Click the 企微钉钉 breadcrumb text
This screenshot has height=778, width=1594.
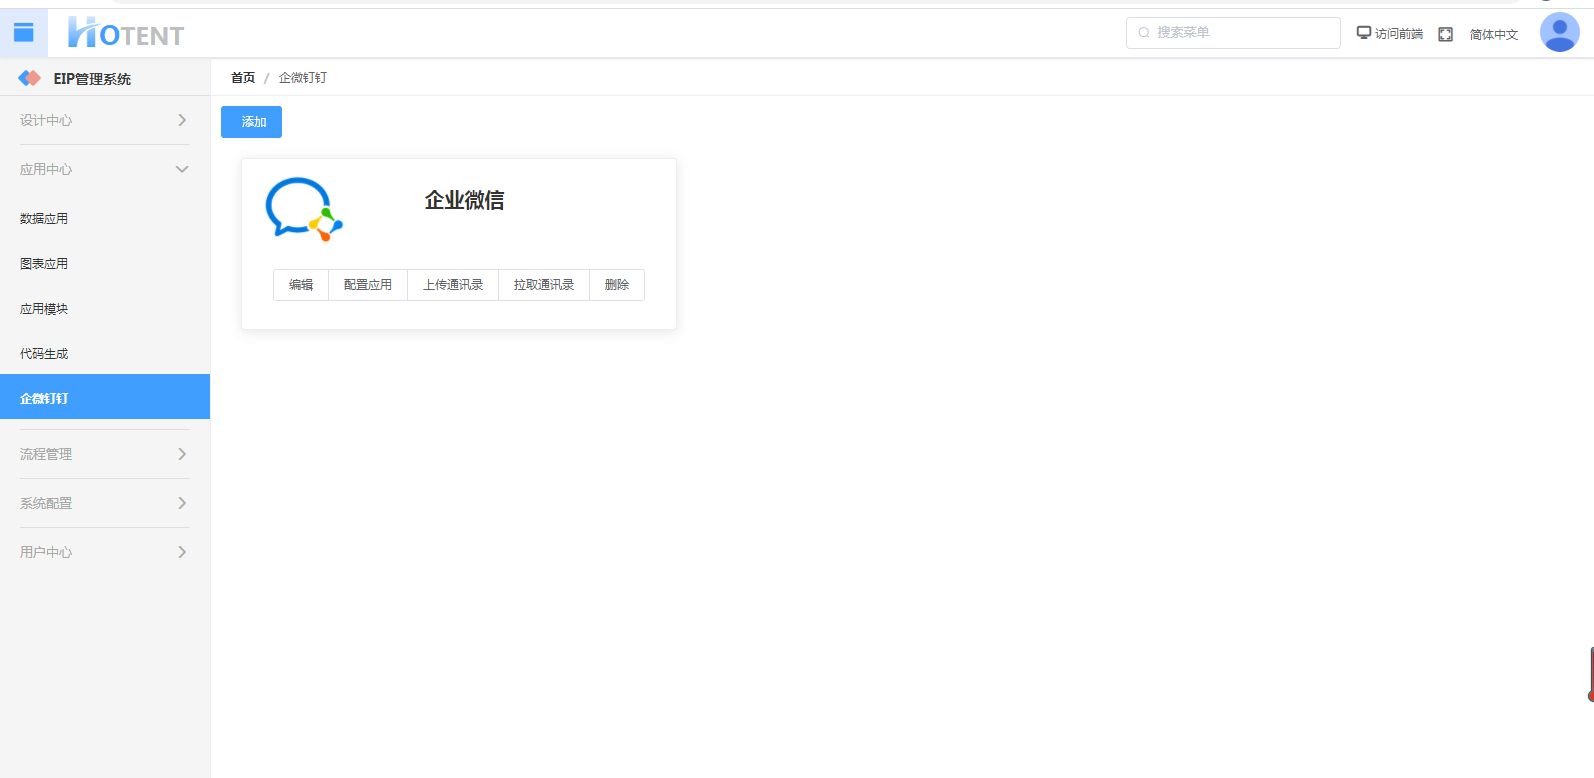[x=303, y=78]
